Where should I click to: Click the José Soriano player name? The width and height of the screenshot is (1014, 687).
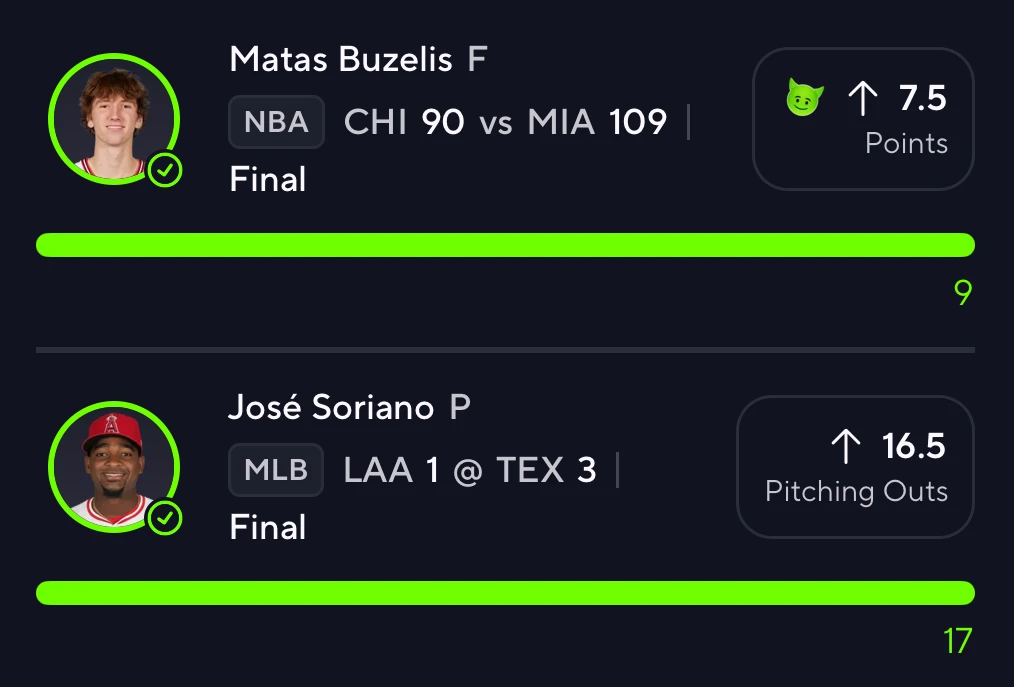pyautogui.click(x=331, y=408)
